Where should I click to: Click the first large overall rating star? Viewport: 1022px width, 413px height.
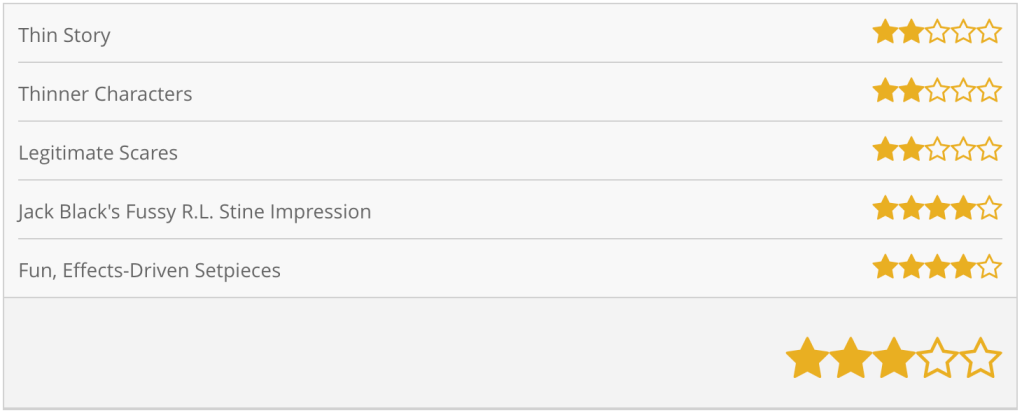(x=806, y=359)
